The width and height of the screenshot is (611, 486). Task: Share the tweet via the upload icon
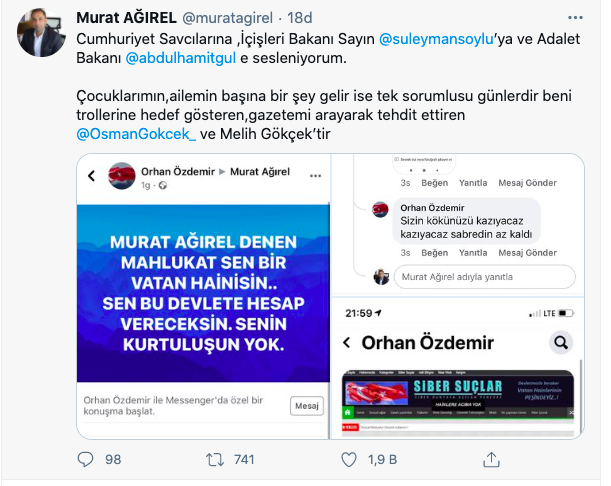pos(491,459)
